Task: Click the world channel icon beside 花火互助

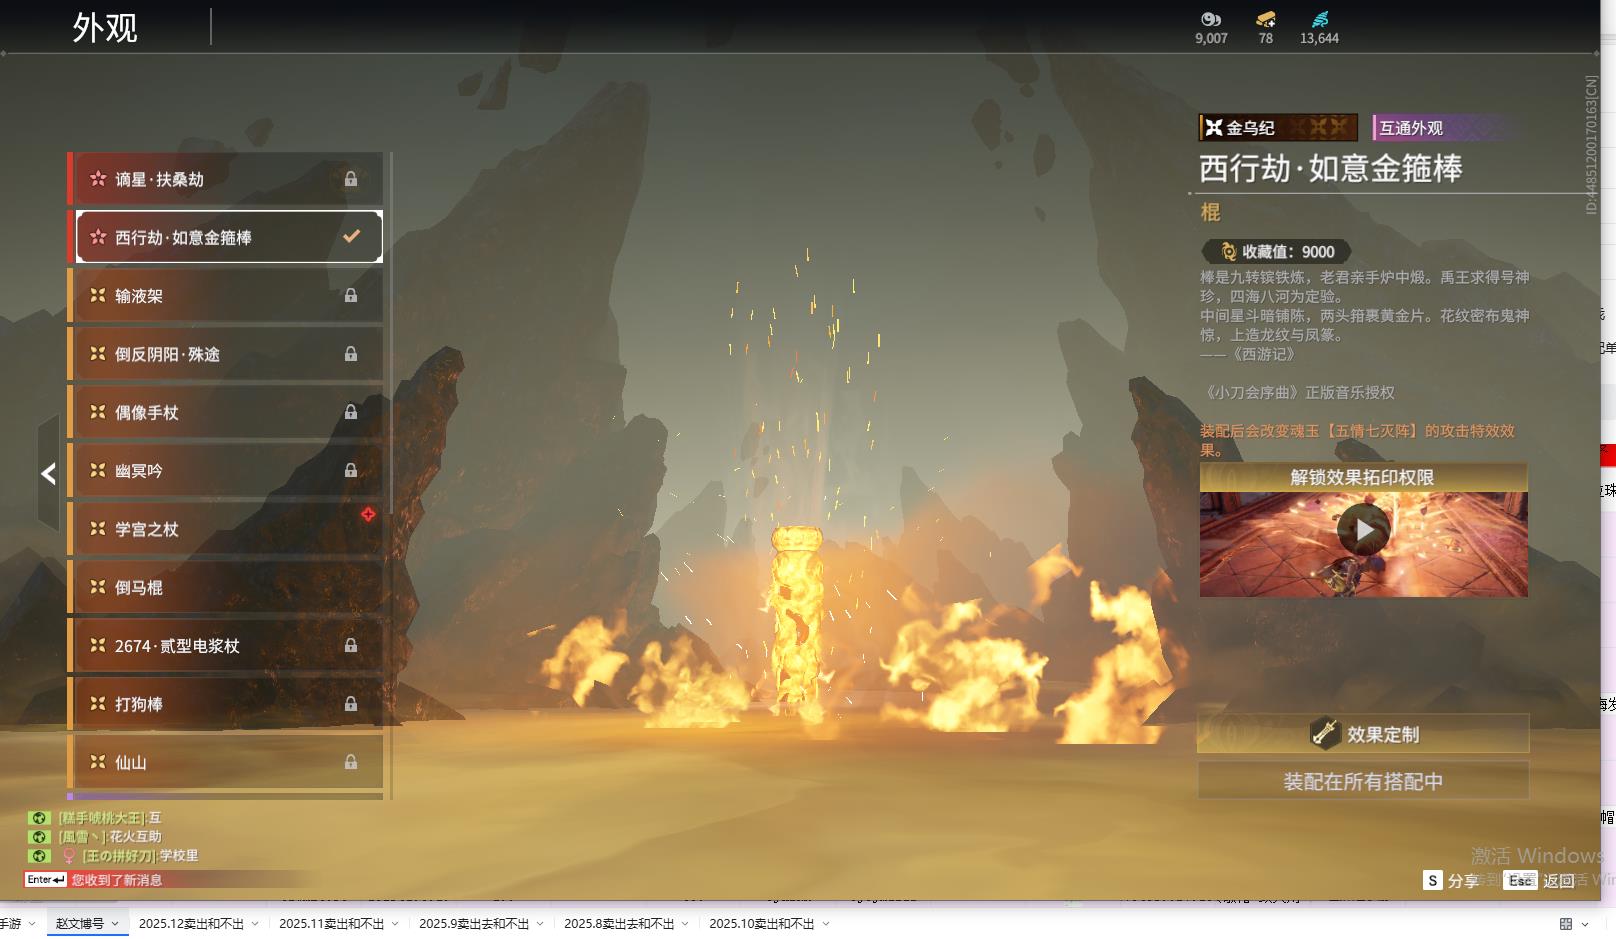Action: click(x=39, y=837)
